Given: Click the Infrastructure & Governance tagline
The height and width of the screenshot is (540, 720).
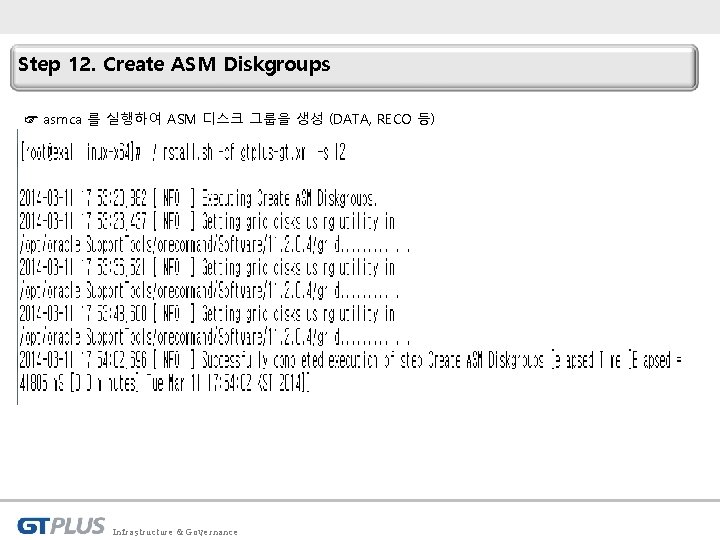Looking at the screenshot, I should click(175, 532).
